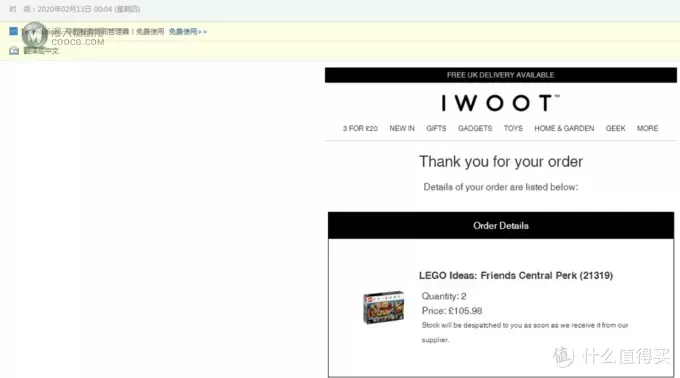Image resolution: width=680 pixels, height=378 pixels.
Task: Open LEGO Ideas: Friends Central Perk (21319) title
Action: click(x=516, y=276)
